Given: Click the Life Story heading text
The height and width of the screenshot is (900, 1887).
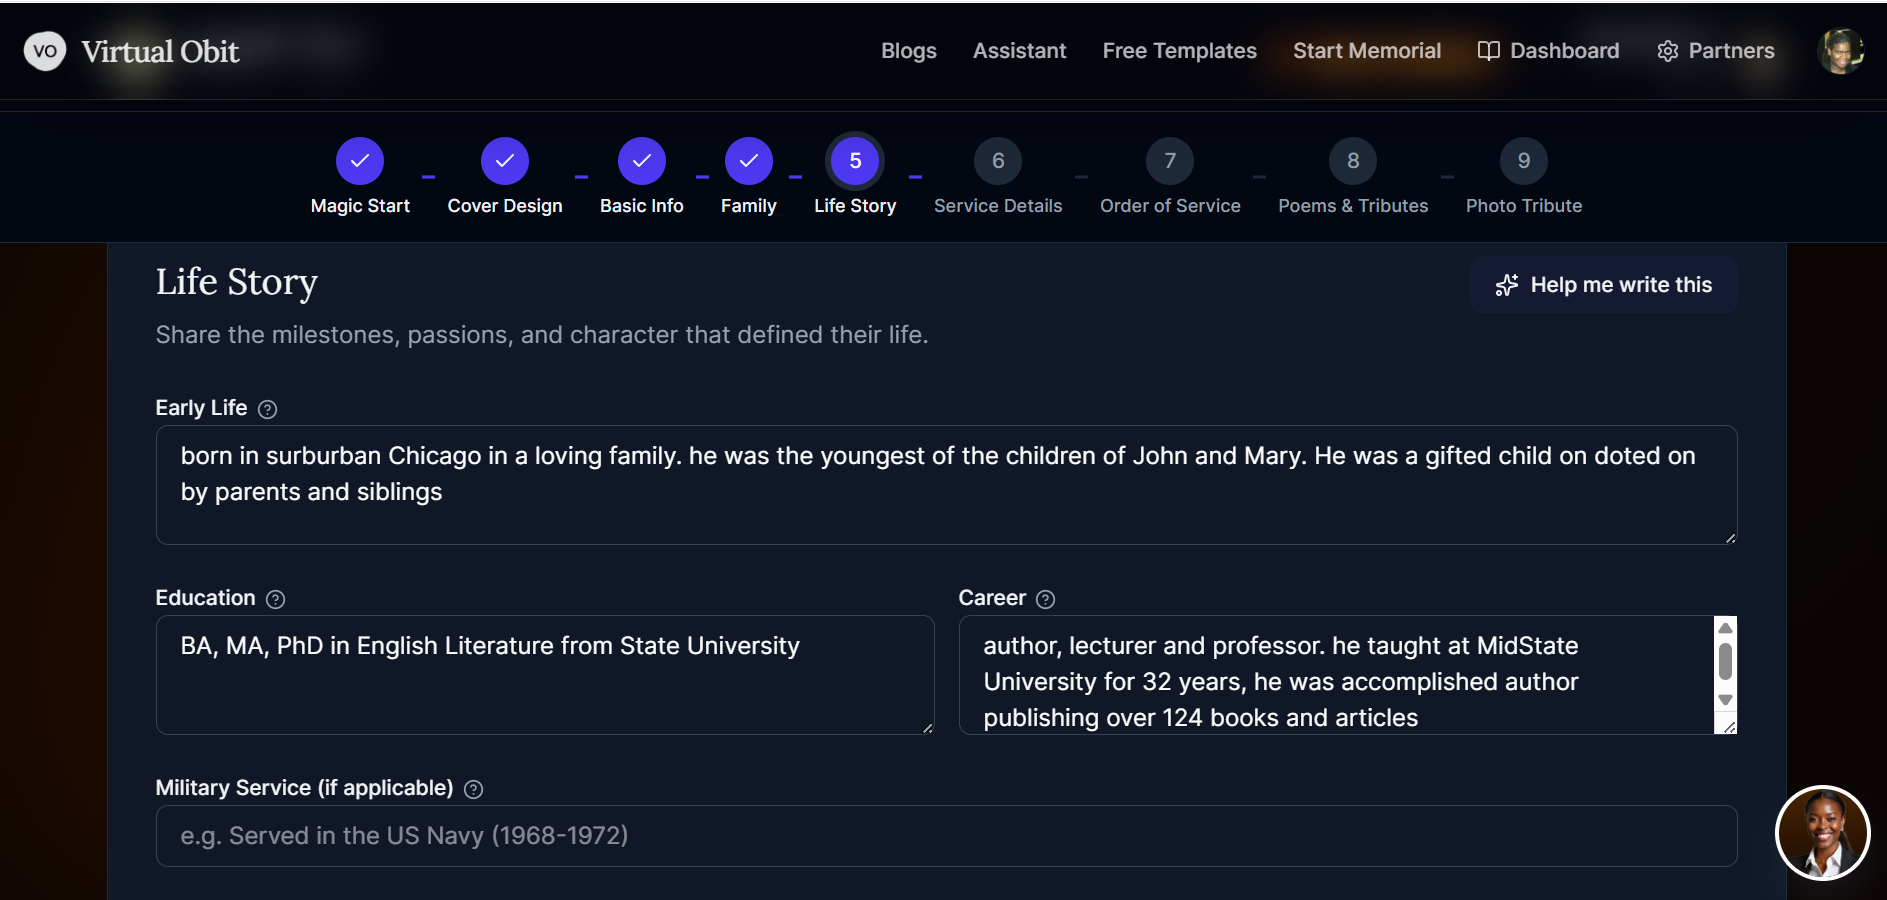Looking at the screenshot, I should 237,283.
